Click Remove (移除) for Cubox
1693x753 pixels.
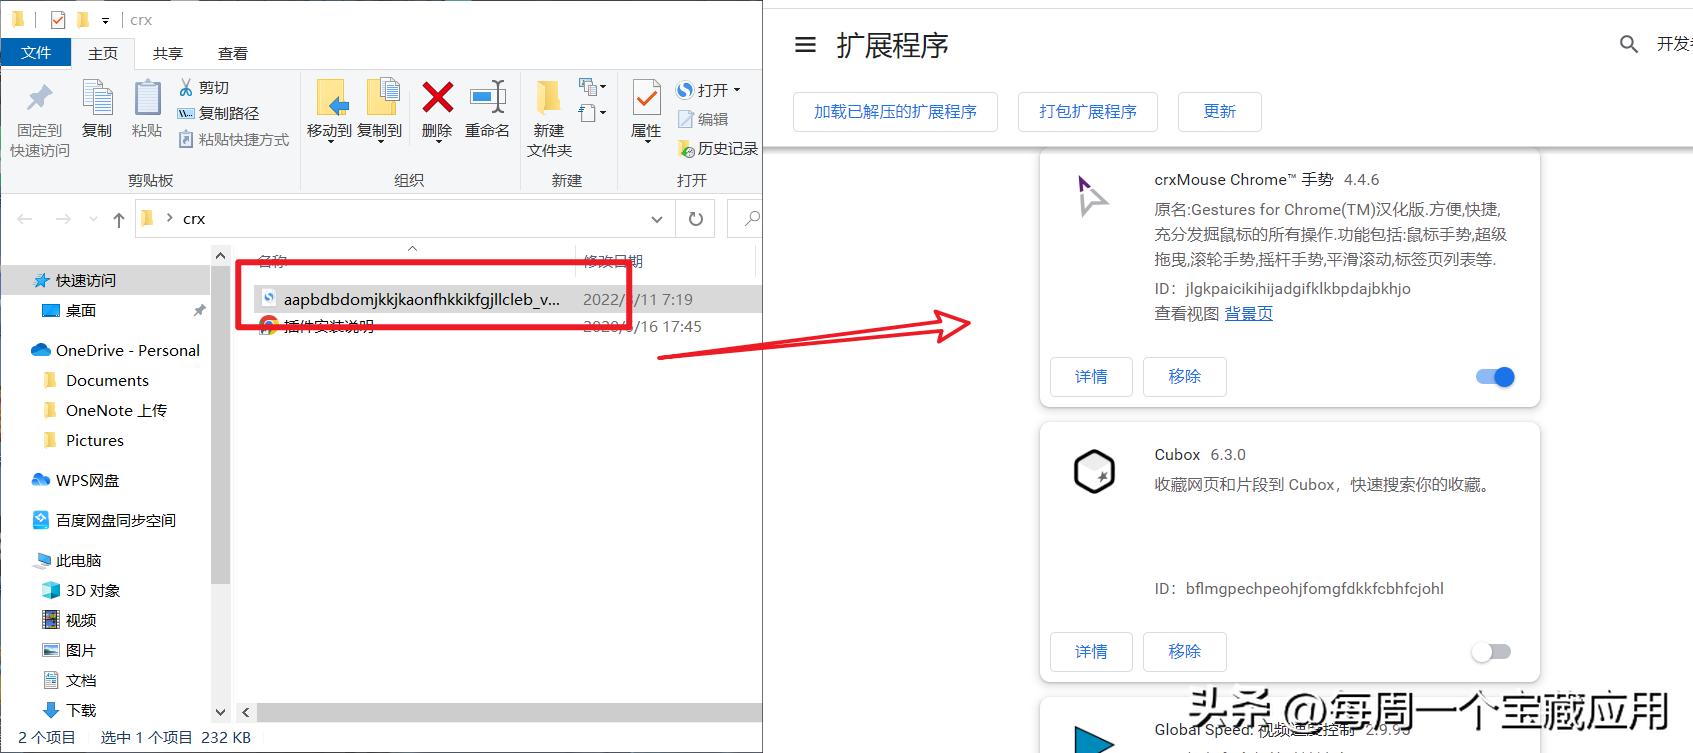1185,652
